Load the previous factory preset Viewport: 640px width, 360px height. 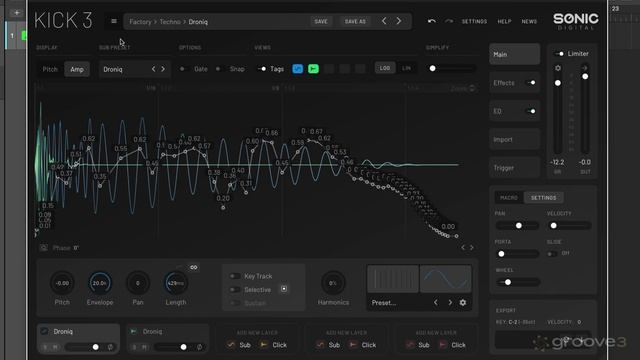(384, 21)
